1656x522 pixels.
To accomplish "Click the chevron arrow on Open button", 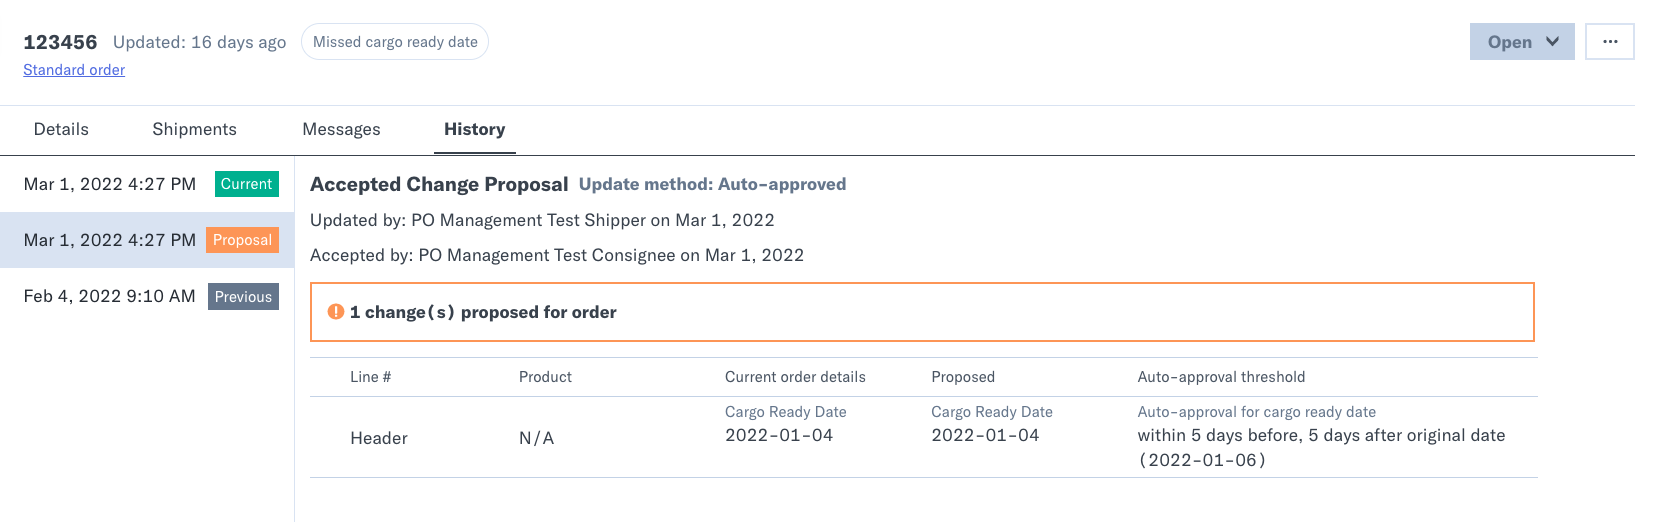I will tap(1552, 42).
